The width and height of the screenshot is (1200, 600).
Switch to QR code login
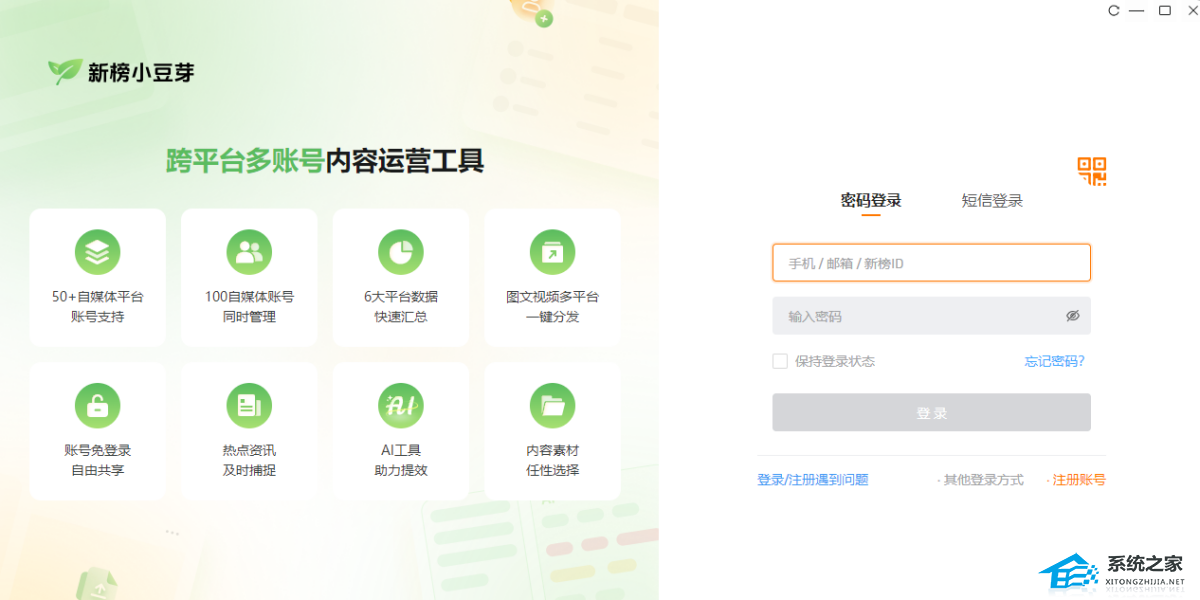(x=1092, y=171)
